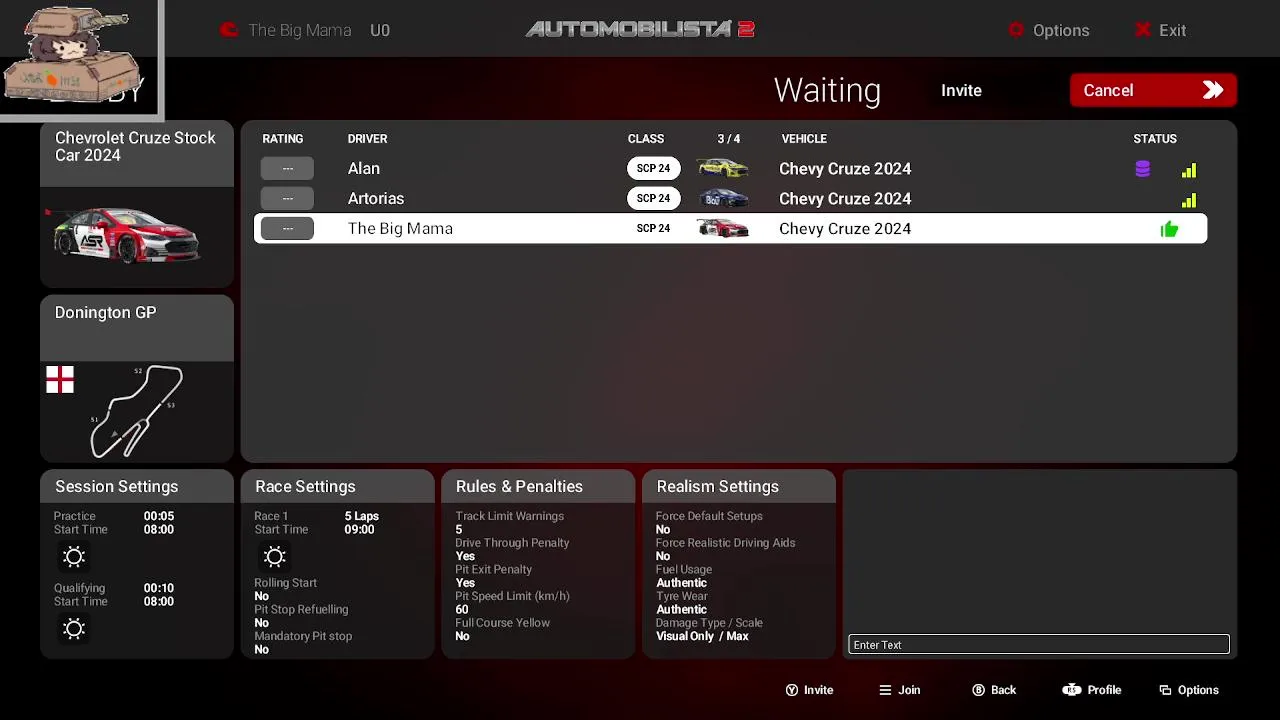Click the avatar image in top-left corner

tap(78, 56)
